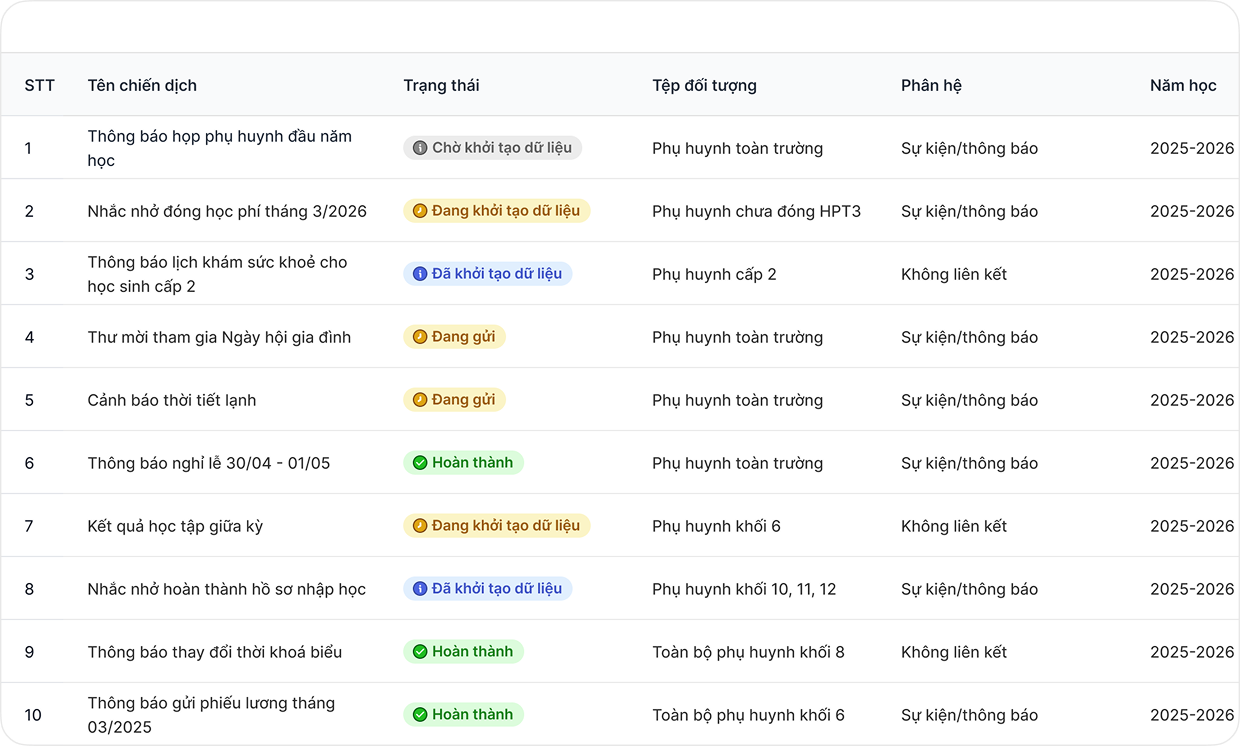1240x746 pixels.
Task: Select campaign 'Nhắc nhở đóng học phí tháng 3/2026'
Action: [x=227, y=211]
